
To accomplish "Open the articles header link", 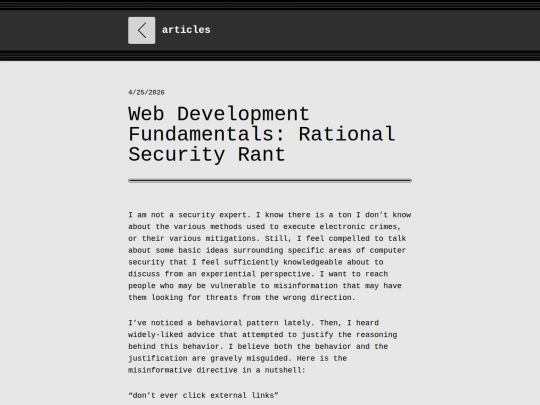I will tap(186, 30).
